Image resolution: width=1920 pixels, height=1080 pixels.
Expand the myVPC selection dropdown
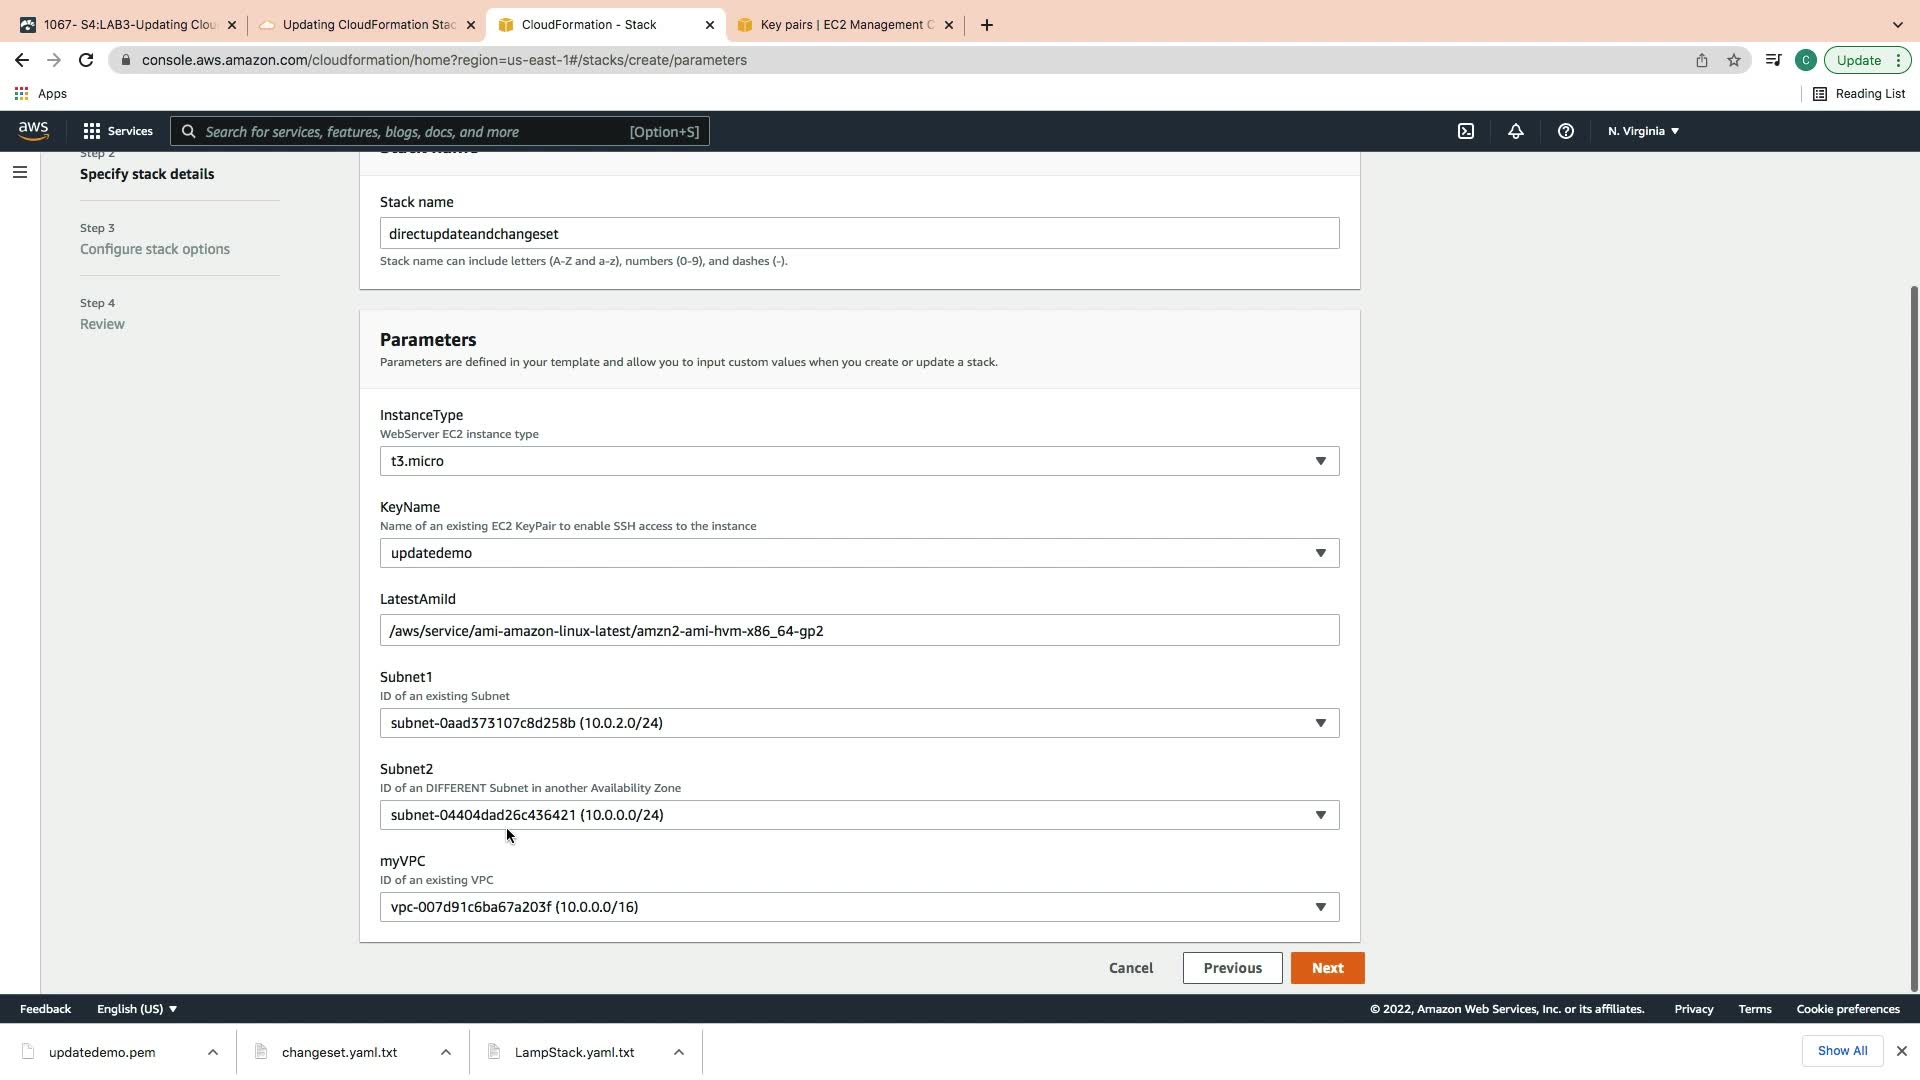coord(859,907)
